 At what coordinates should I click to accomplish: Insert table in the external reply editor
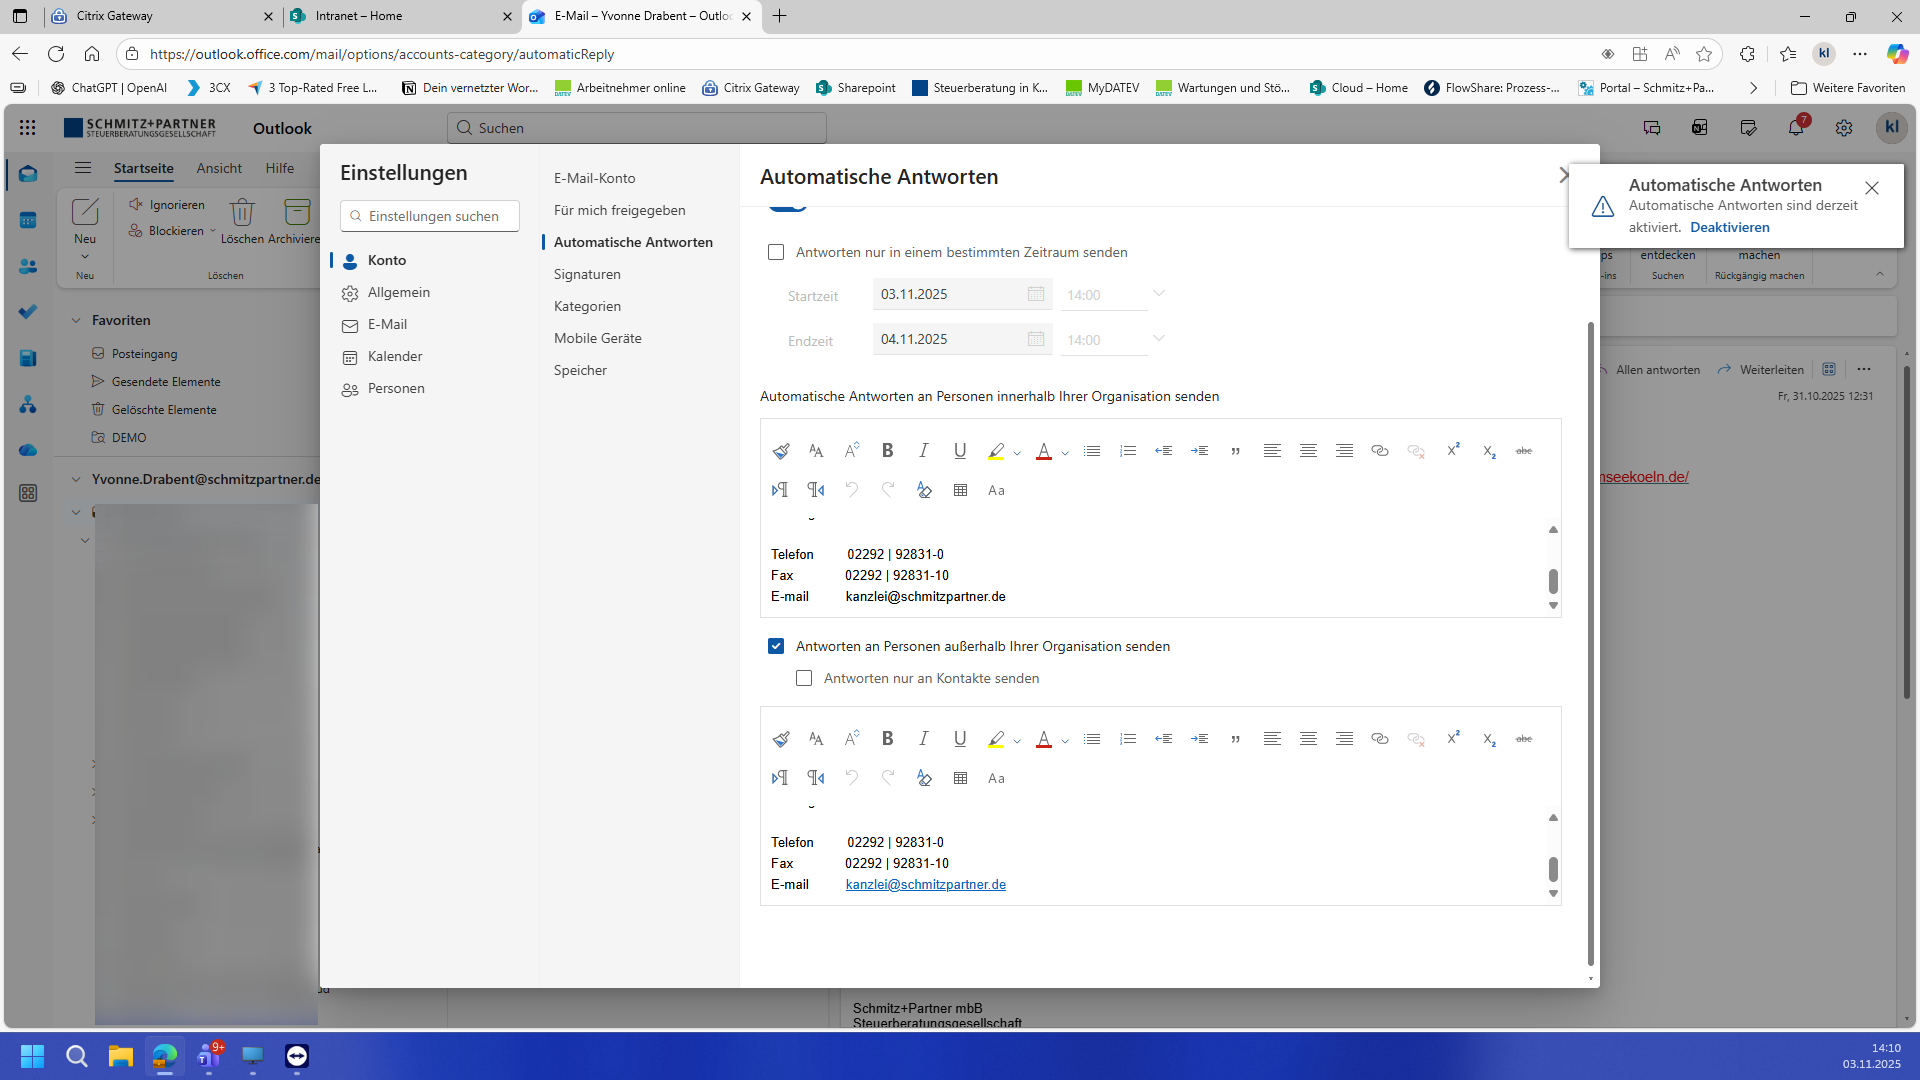click(x=960, y=778)
